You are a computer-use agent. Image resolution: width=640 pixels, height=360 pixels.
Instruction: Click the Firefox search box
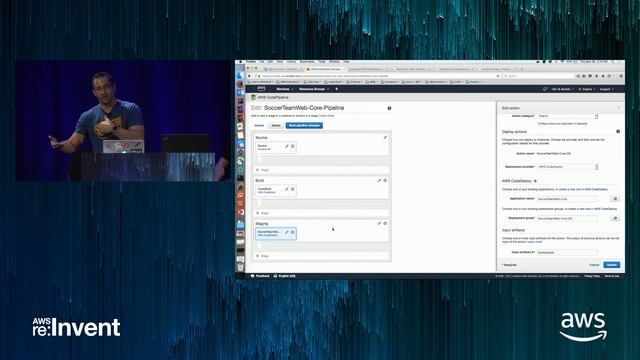[539, 76]
